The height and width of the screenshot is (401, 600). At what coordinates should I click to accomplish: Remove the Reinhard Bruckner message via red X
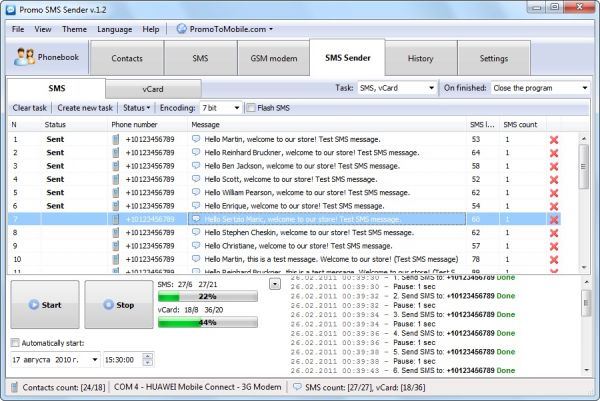tap(554, 153)
